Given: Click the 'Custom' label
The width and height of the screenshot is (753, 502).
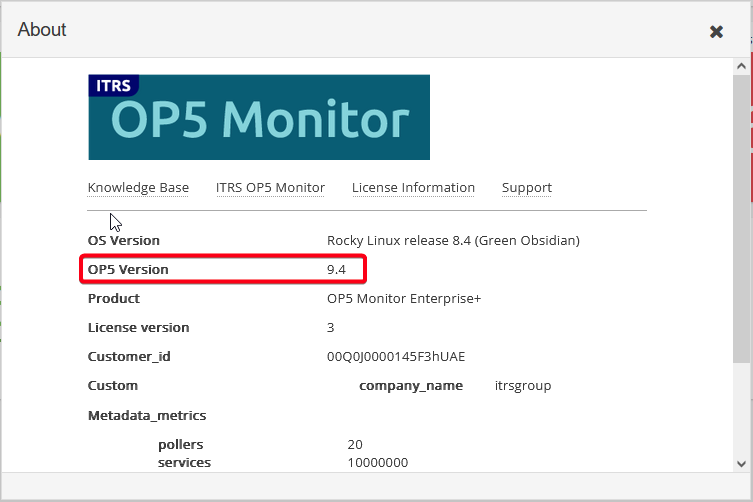Looking at the screenshot, I should point(112,386).
